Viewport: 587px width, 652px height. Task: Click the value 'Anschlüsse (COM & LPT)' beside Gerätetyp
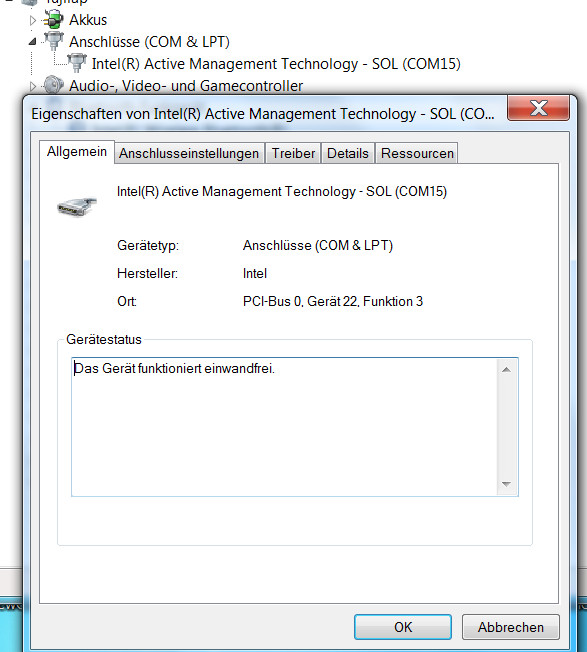318,245
